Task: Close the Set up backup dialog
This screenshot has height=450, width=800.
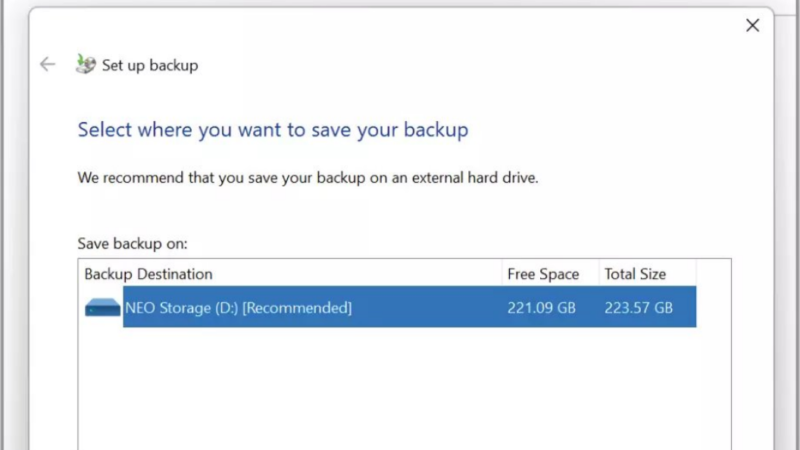Action: pyautogui.click(x=752, y=25)
